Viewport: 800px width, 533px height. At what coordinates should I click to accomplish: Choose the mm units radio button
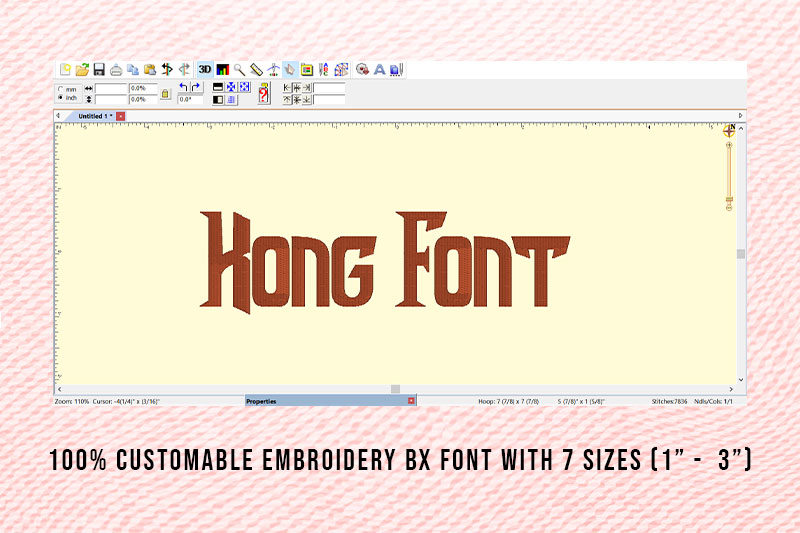[61, 89]
